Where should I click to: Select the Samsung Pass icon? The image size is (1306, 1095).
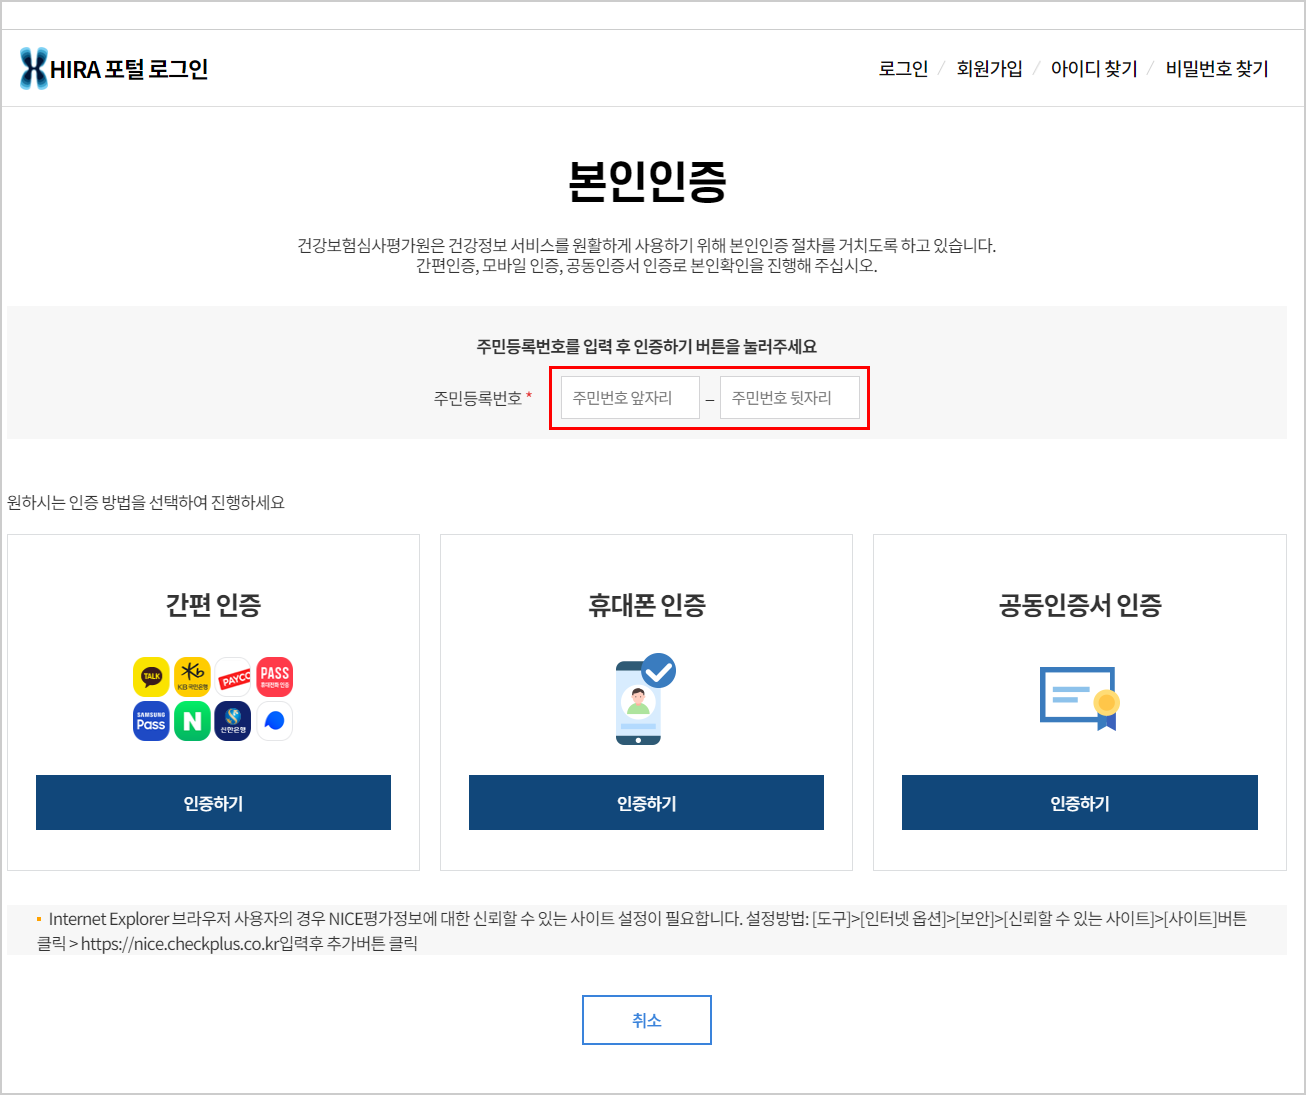click(150, 721)
